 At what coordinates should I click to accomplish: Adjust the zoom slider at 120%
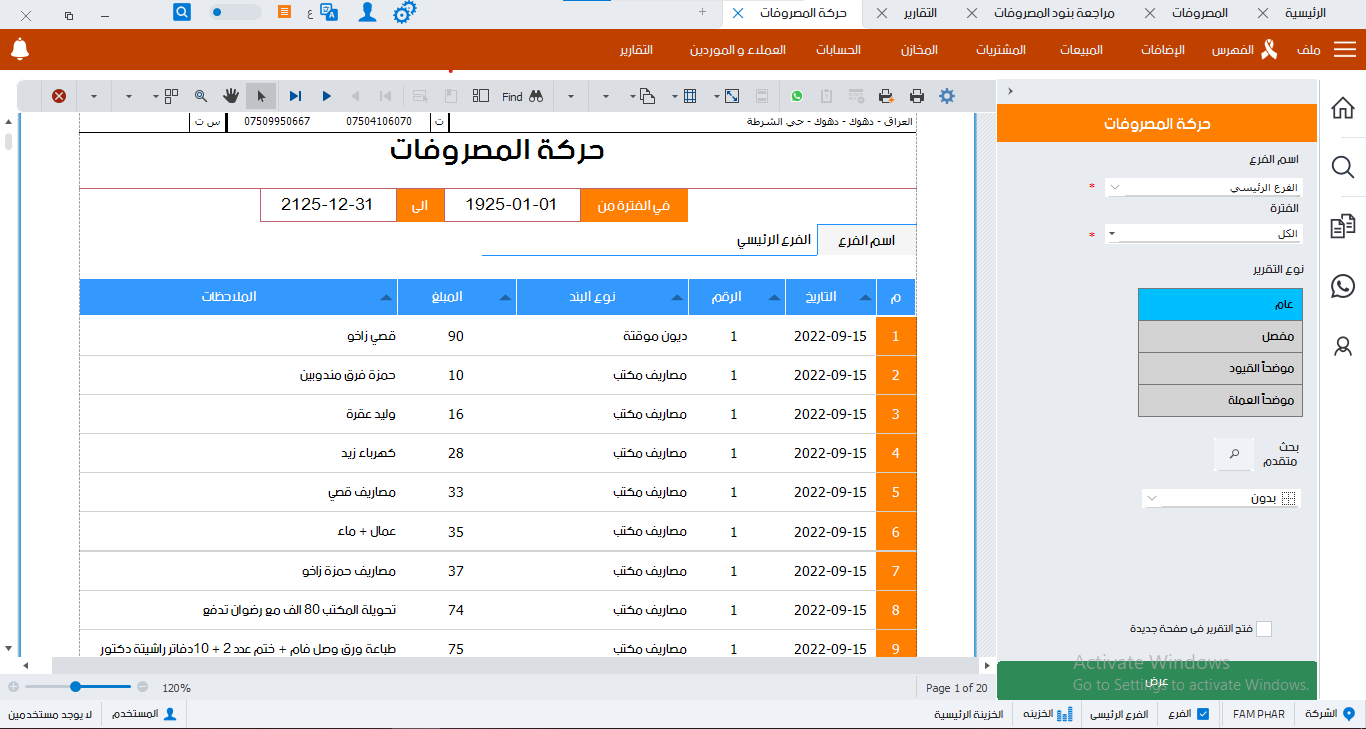(x=76, y=687)
